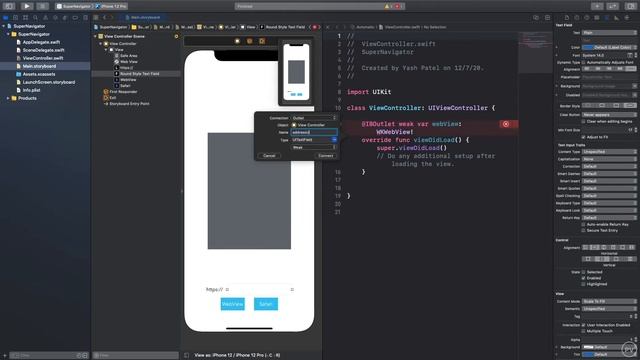The width and height of the screenshot is (640, 360).
Task: Open the Content Type dropdown
Action: click(x=609, y=152)
